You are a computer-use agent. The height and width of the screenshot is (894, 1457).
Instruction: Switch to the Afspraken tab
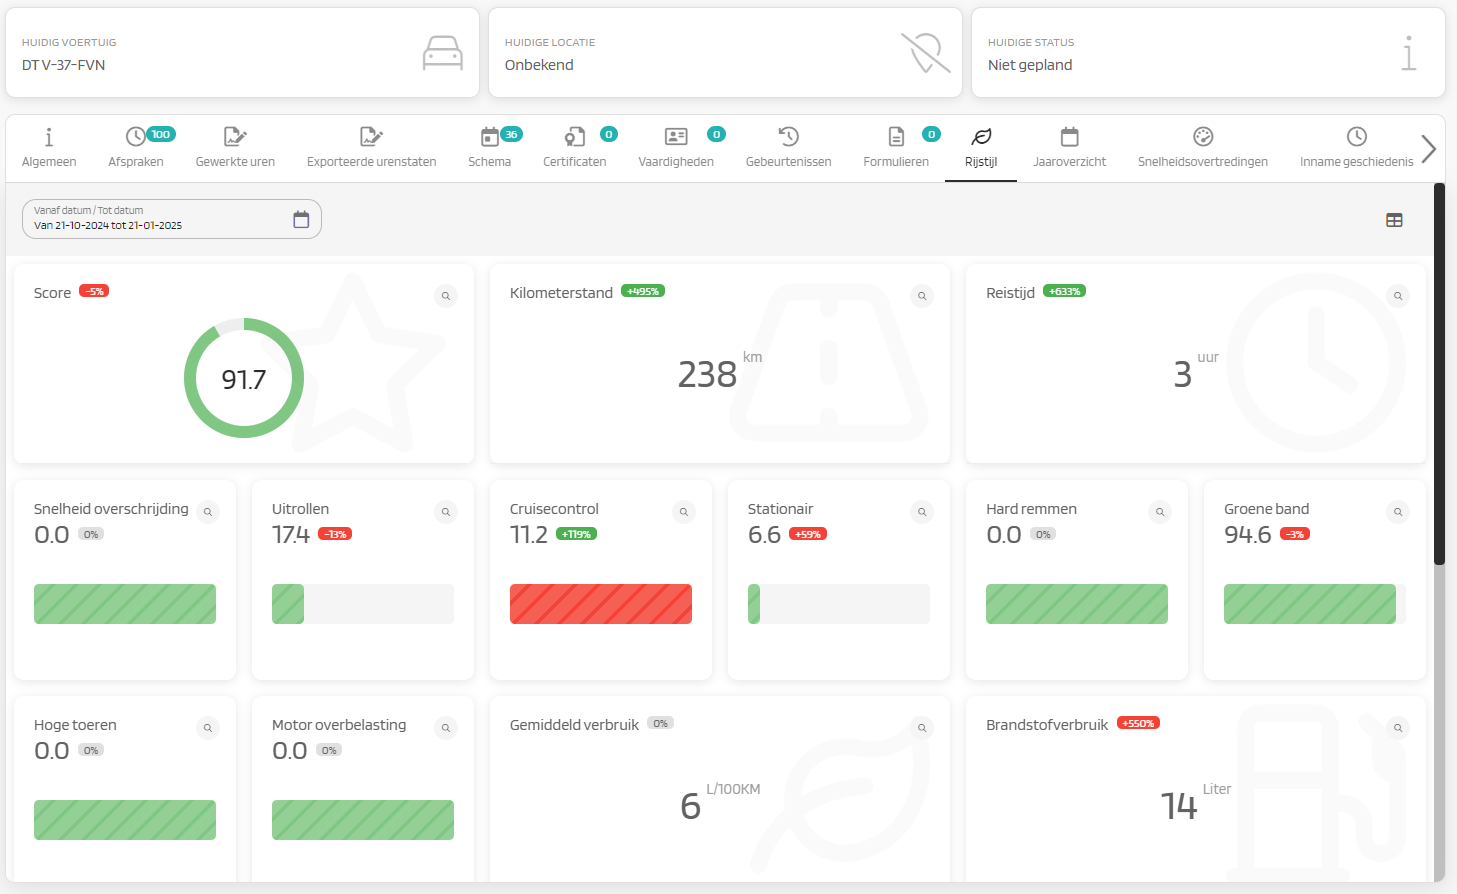tap(136, 148)
